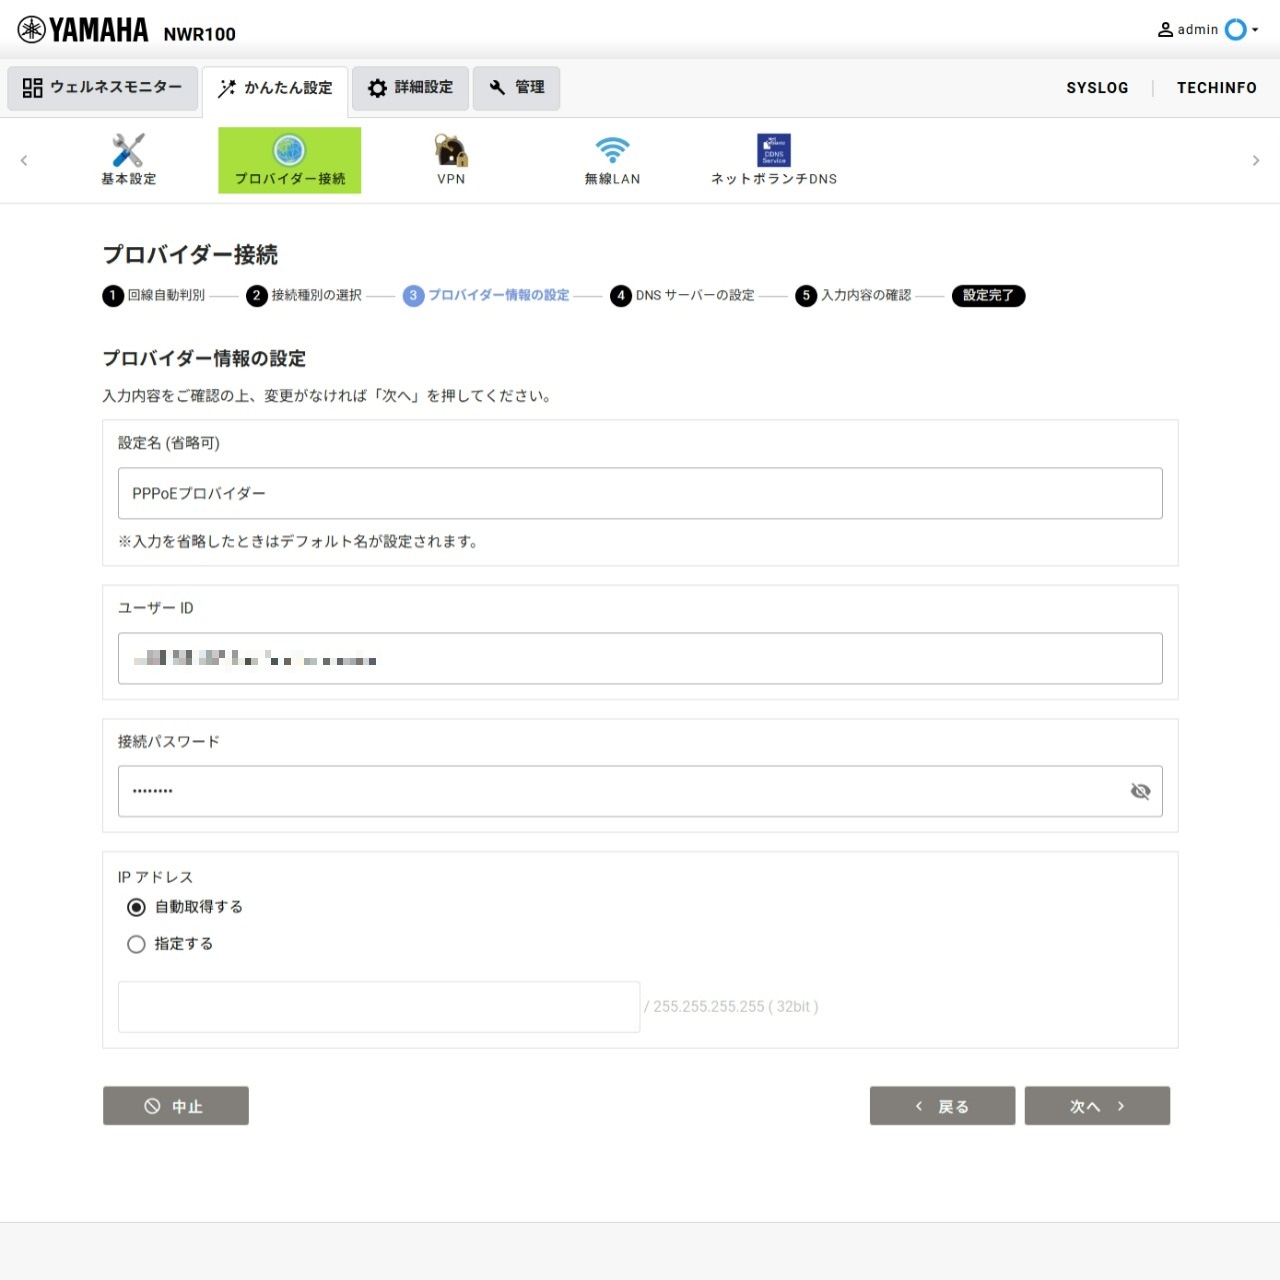Open the SYSLOG link

[x=1097, y=88]
